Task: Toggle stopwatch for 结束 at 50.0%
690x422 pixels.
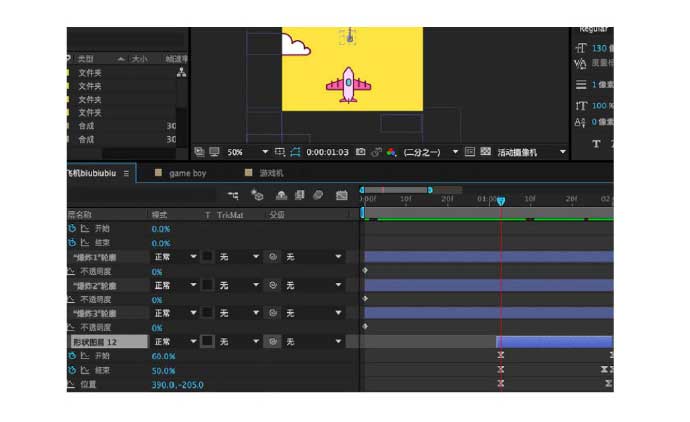Action: click(x=72, y=370)
